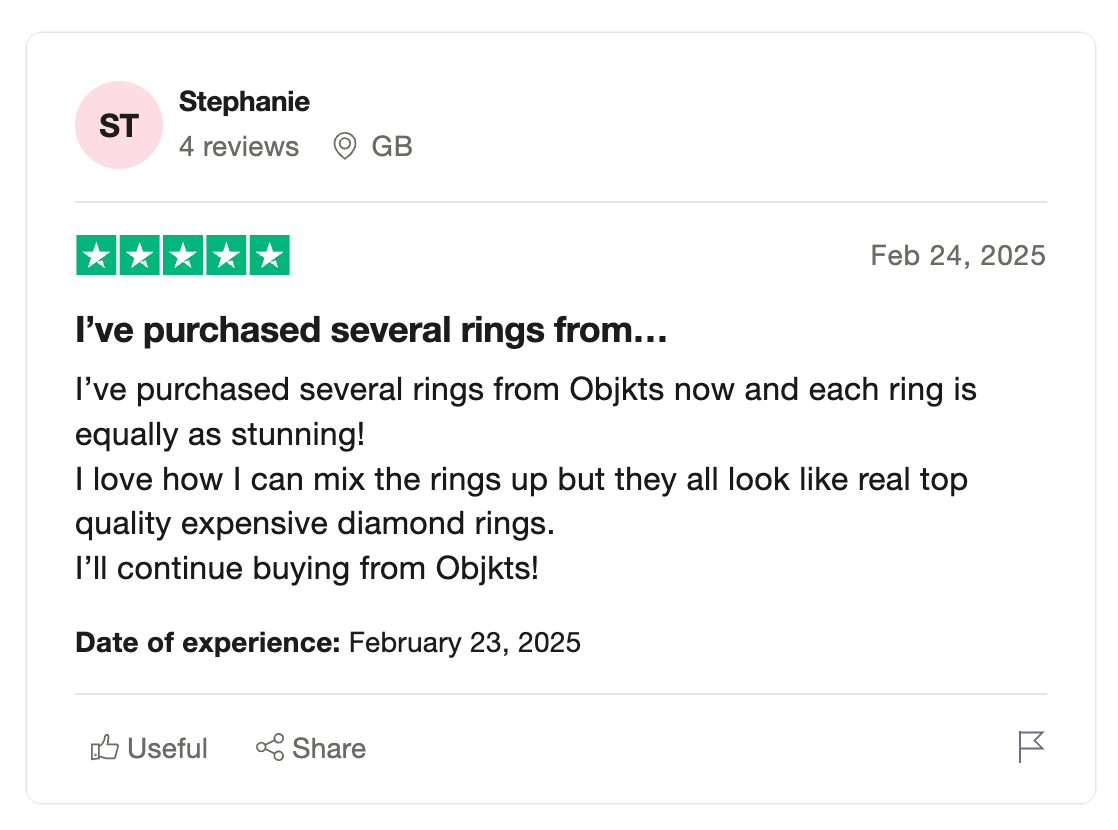
Task: Open Stephanie's reviewer profile name
Action: 244,102
